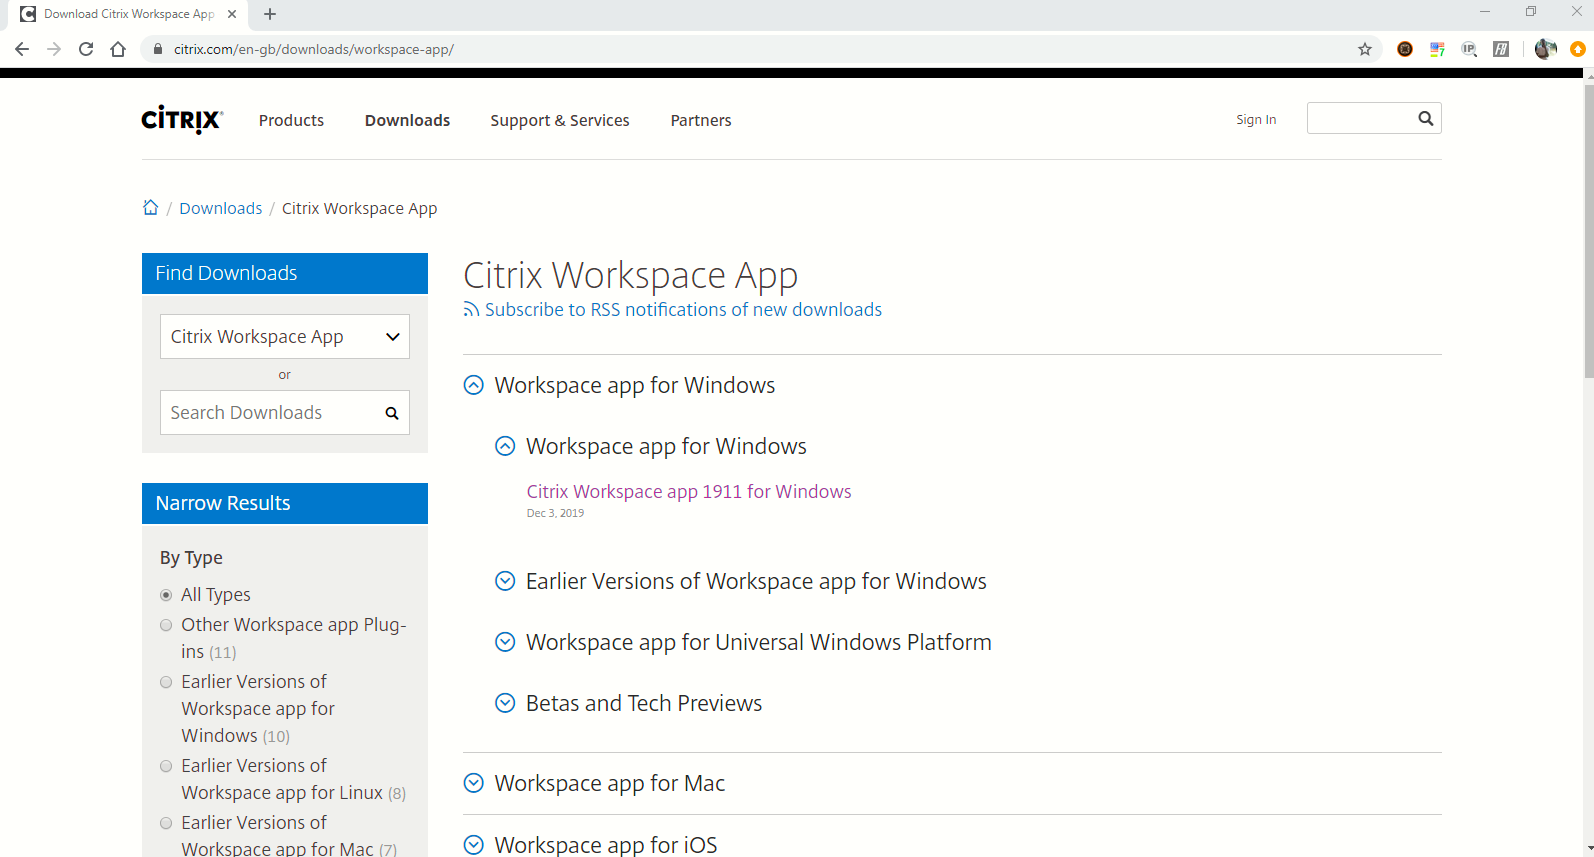
Task: Click the orange update notification icon
Action: pyautogui.click(x=1578, y=49)
